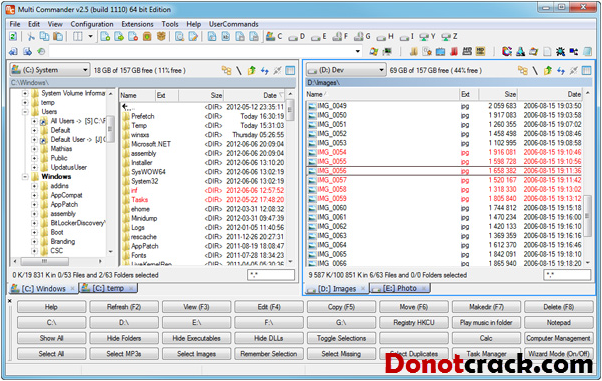602x381 pixels.
Task: Open network drive Z from toolbar
Action: 450,36
